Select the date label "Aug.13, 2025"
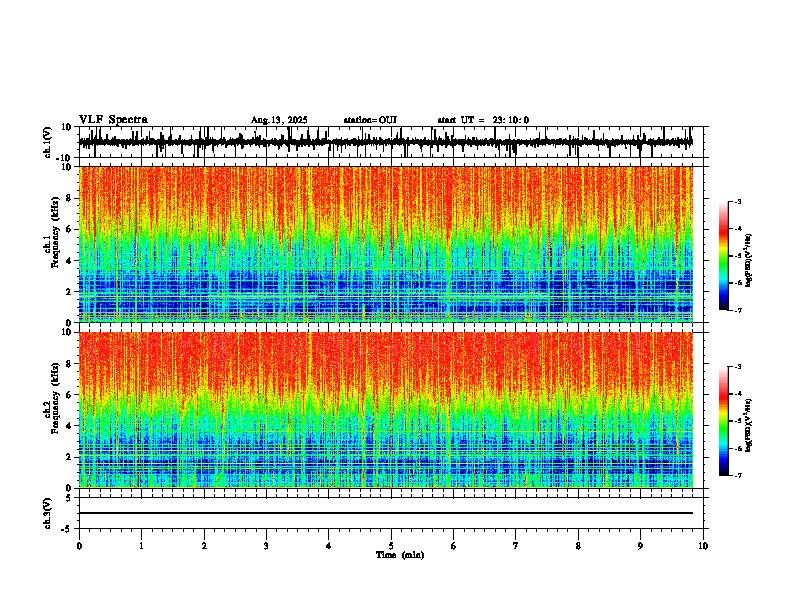The image size is (792, 612). pyautogui.click(x=279, y=120)
